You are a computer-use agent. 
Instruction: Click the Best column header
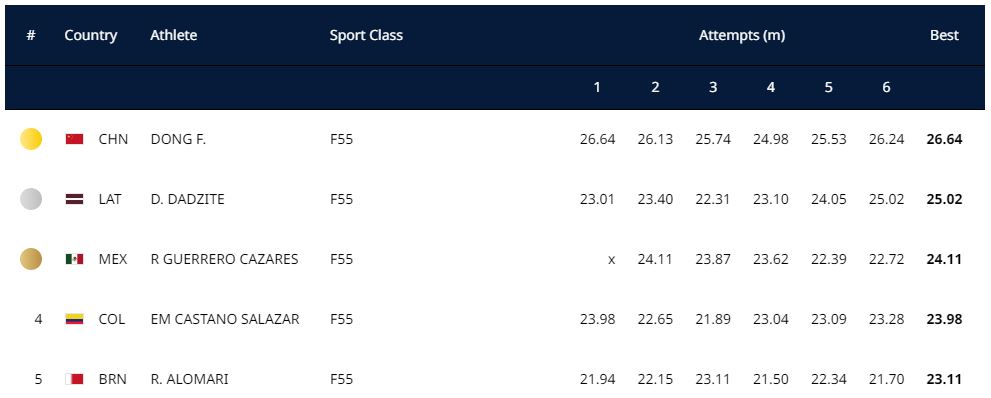[x=944, y=35]
